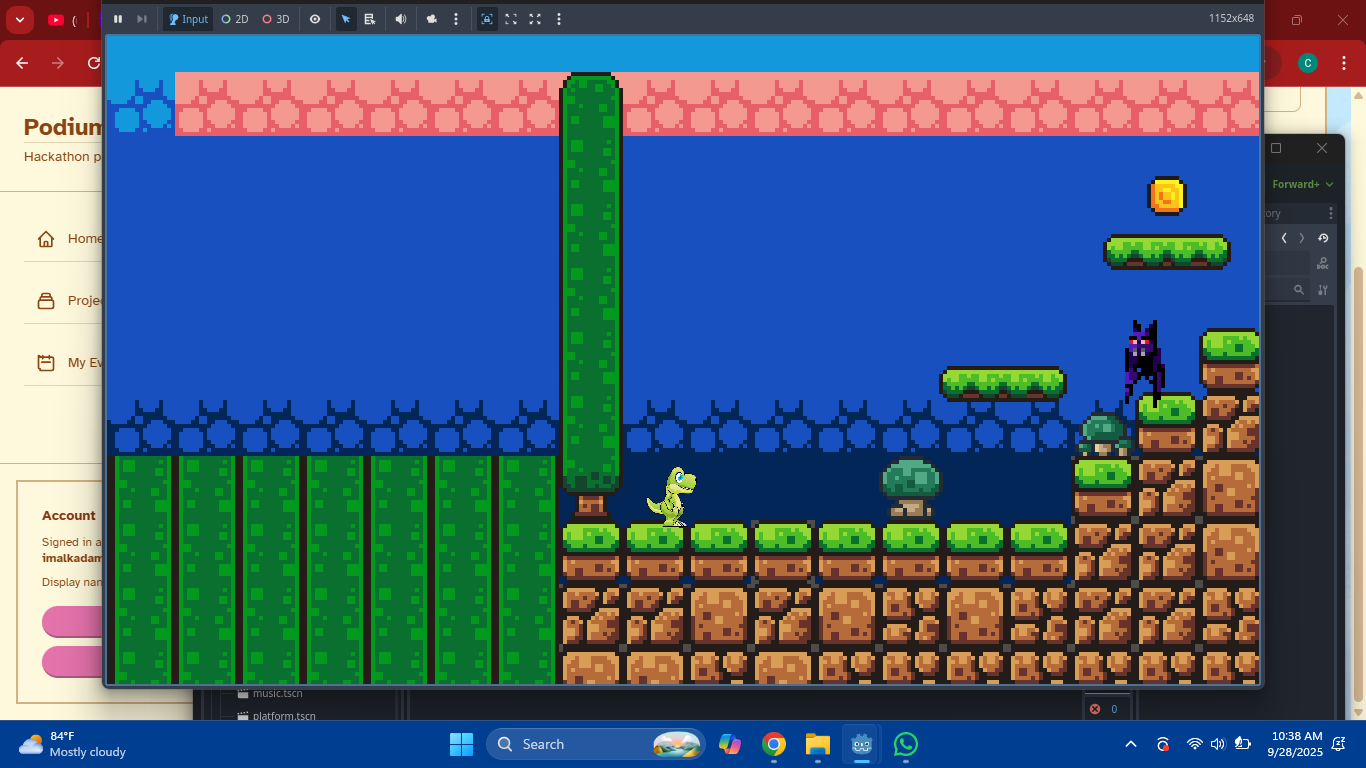Open documentation for this object
This screenshot has width=1366, height=768.
click(1323, 263)
